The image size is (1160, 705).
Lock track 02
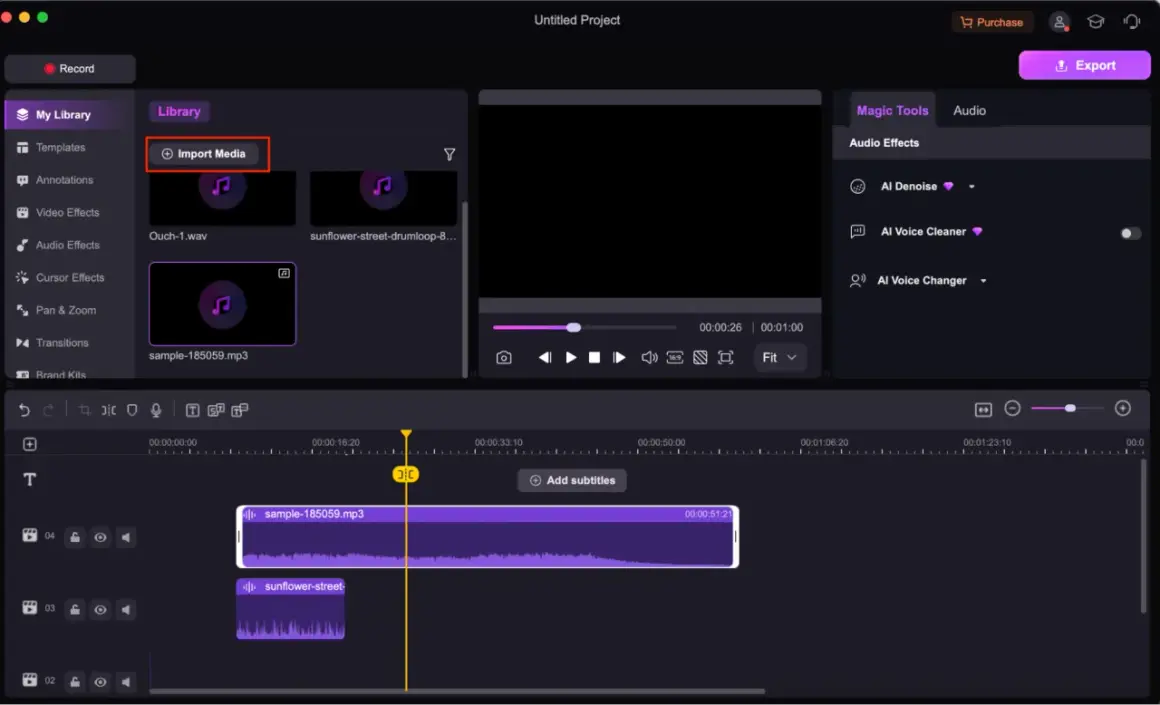pos(75,681)
